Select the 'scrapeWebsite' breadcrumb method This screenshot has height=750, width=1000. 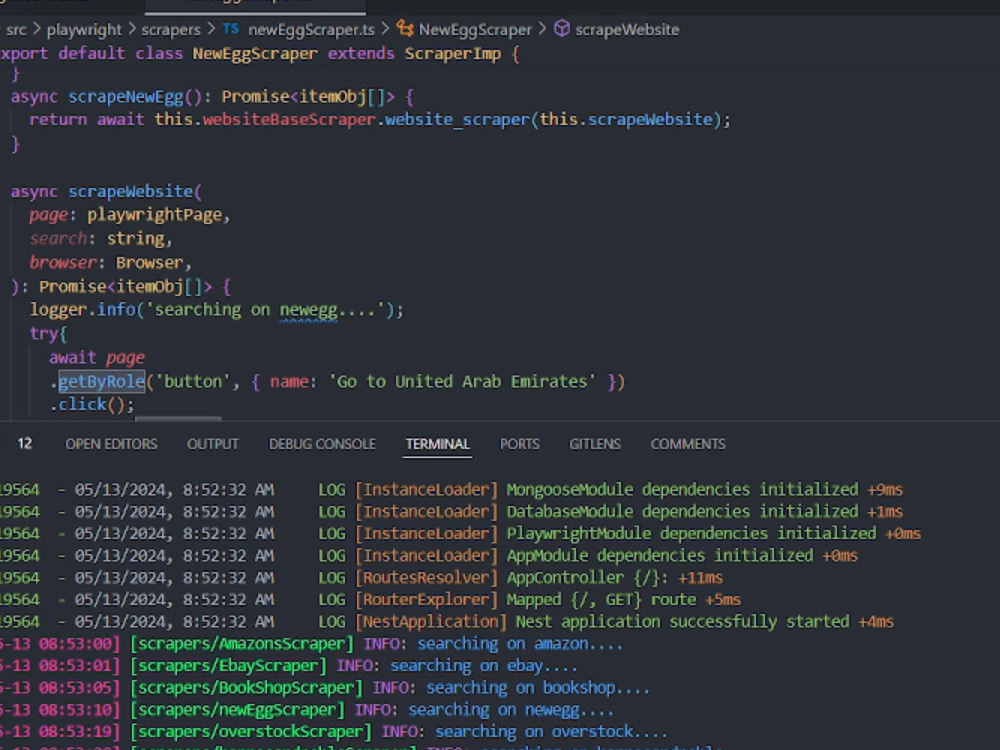pyautogui.click(x=627, y=29)
